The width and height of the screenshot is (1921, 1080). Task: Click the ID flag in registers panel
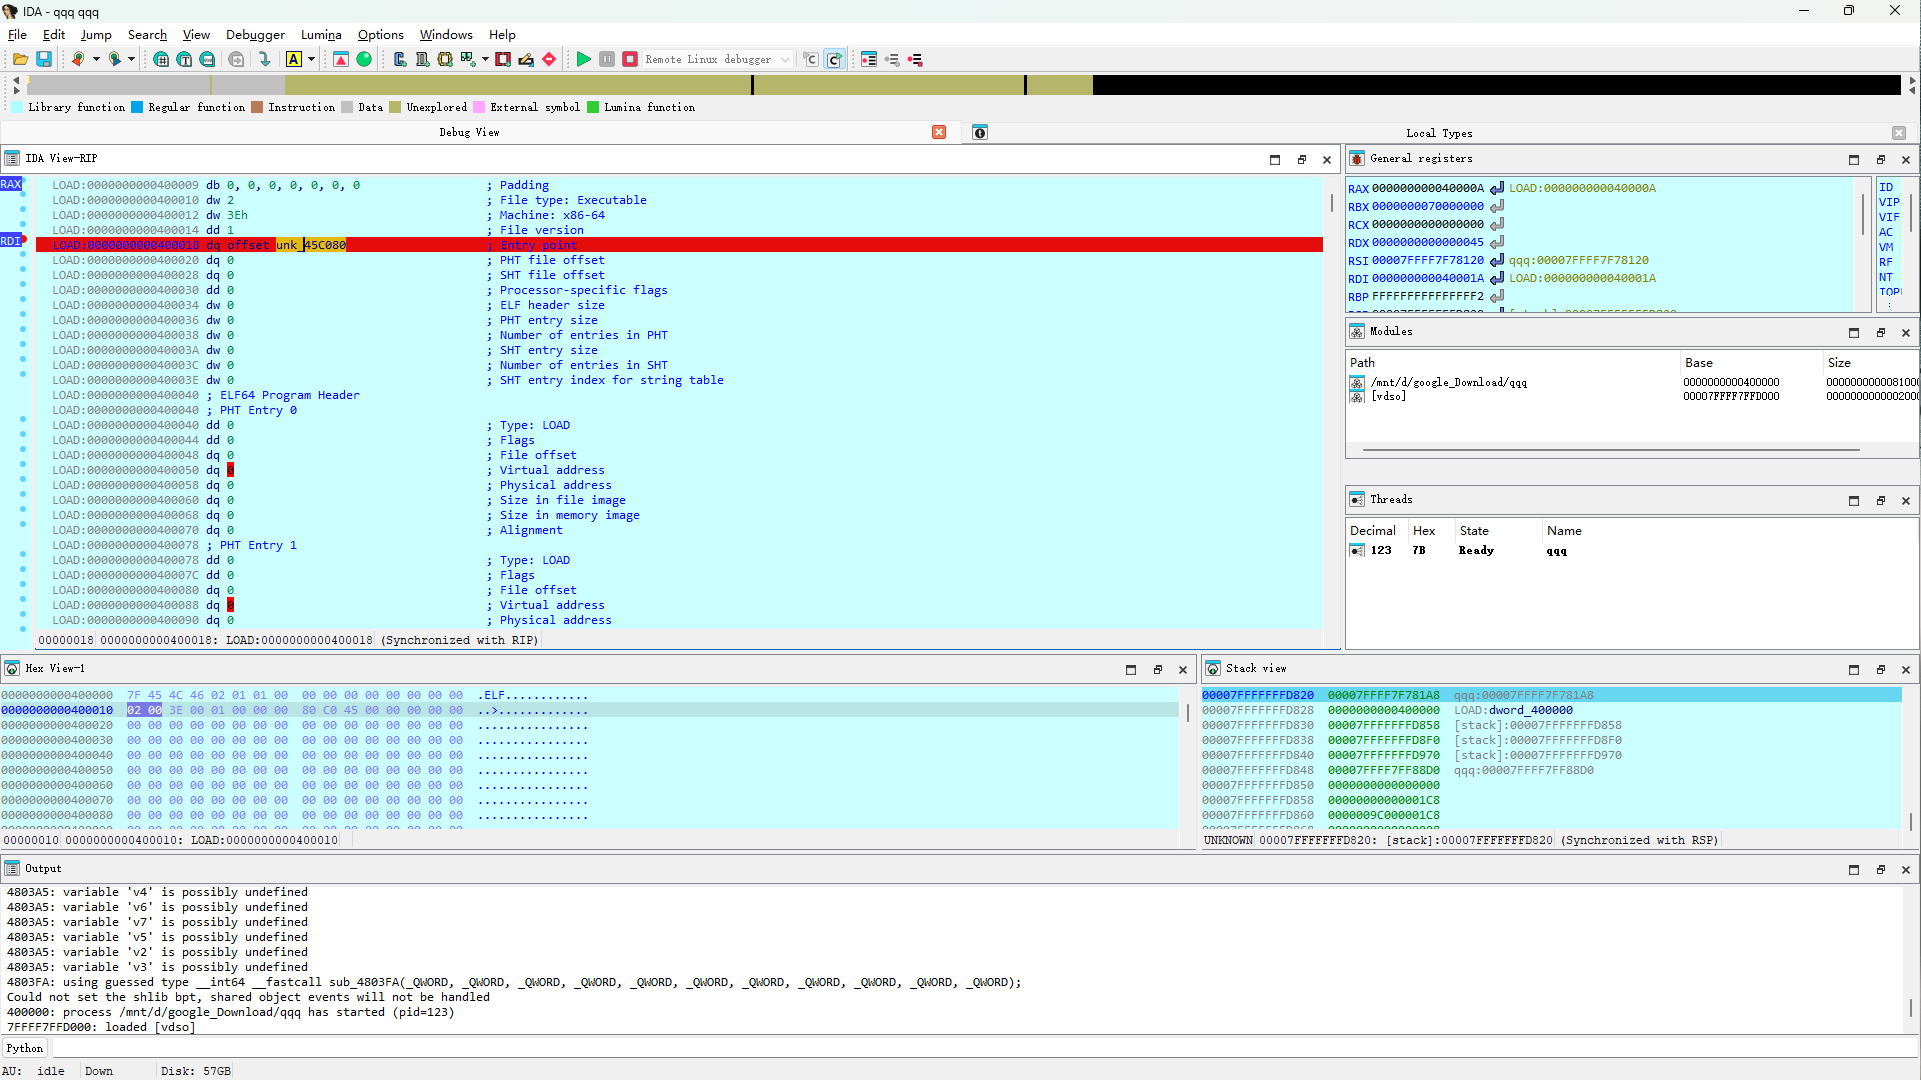point(1886,187)
